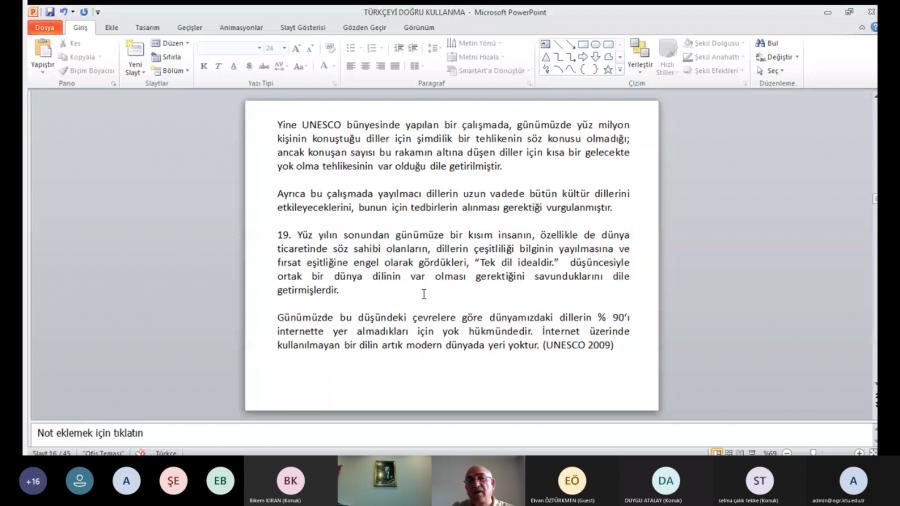This screenshot has height=506, width=900.
Task: Click the Sıfırla (Reset) slide button
Action: coord(167,57)
